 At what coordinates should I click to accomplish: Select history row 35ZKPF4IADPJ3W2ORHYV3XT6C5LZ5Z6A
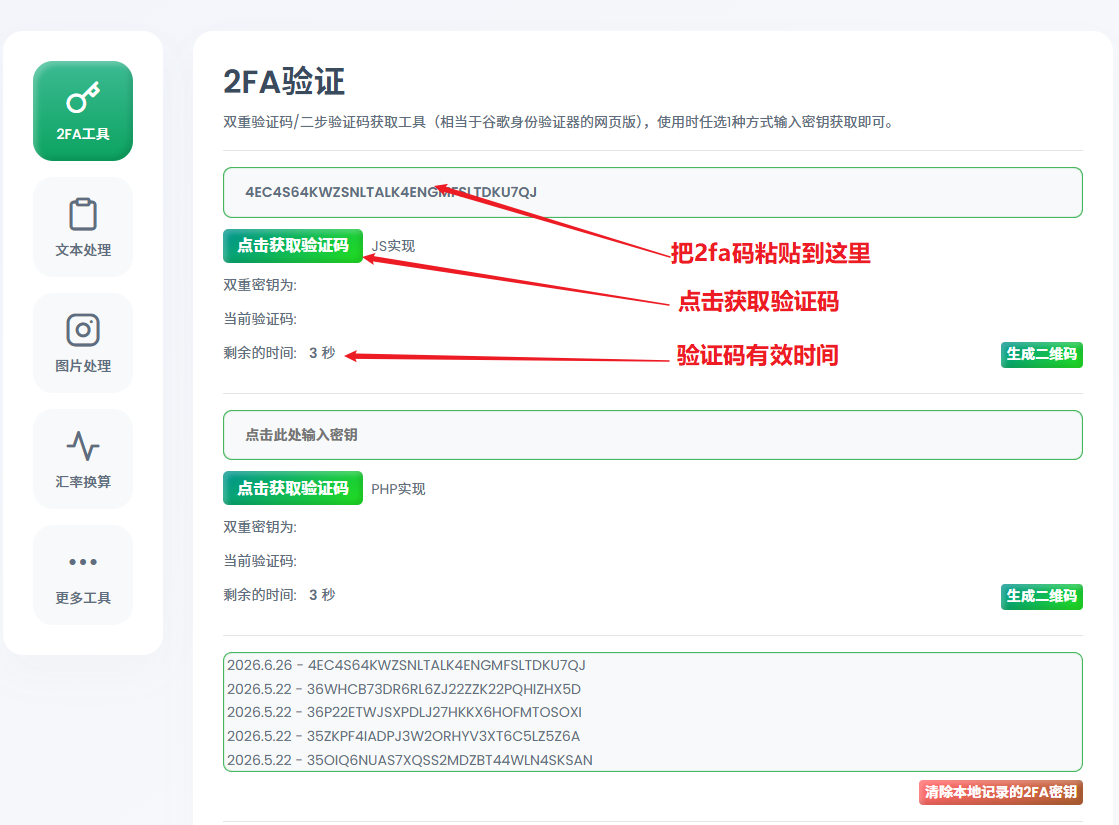tap(404, 736)
